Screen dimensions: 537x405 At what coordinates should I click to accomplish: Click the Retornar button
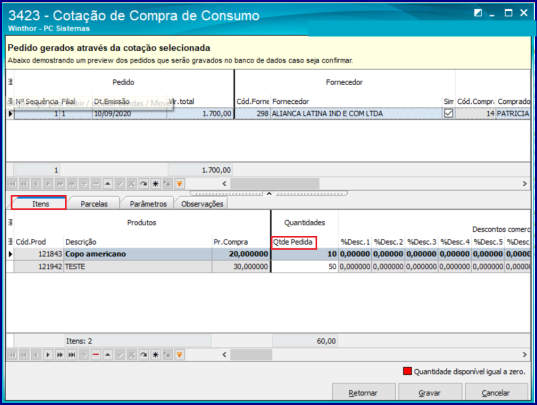[364, 392]
